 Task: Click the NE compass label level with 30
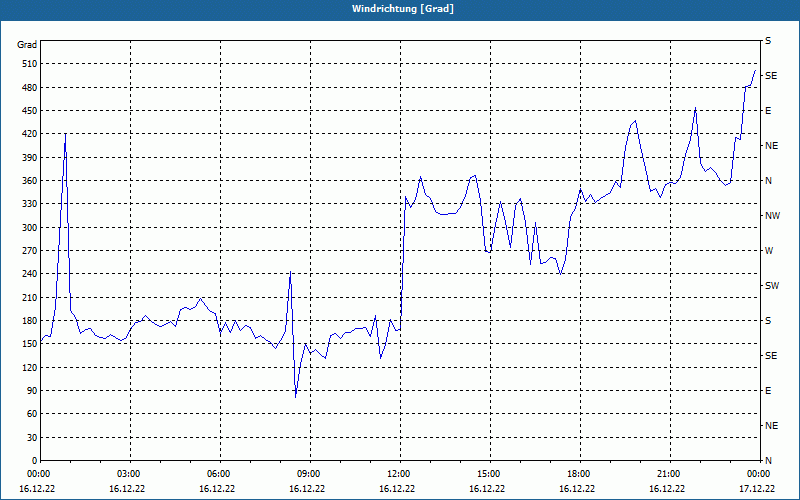772,426
